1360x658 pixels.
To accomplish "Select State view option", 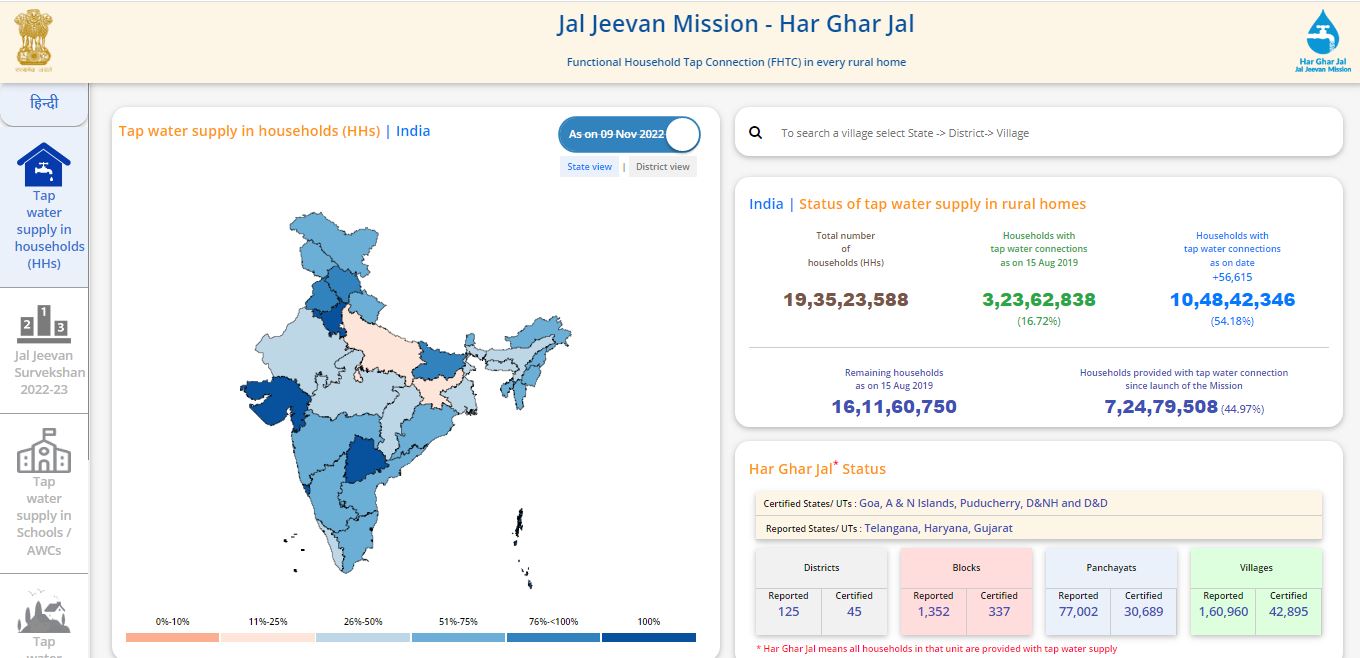I will click(589, 167).
